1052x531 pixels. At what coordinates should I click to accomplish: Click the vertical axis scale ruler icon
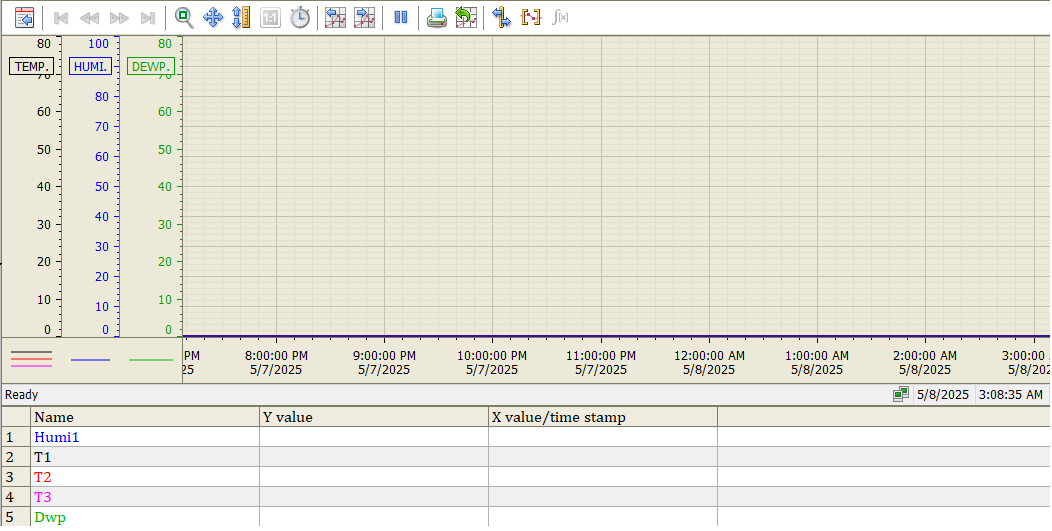(240, 17)
